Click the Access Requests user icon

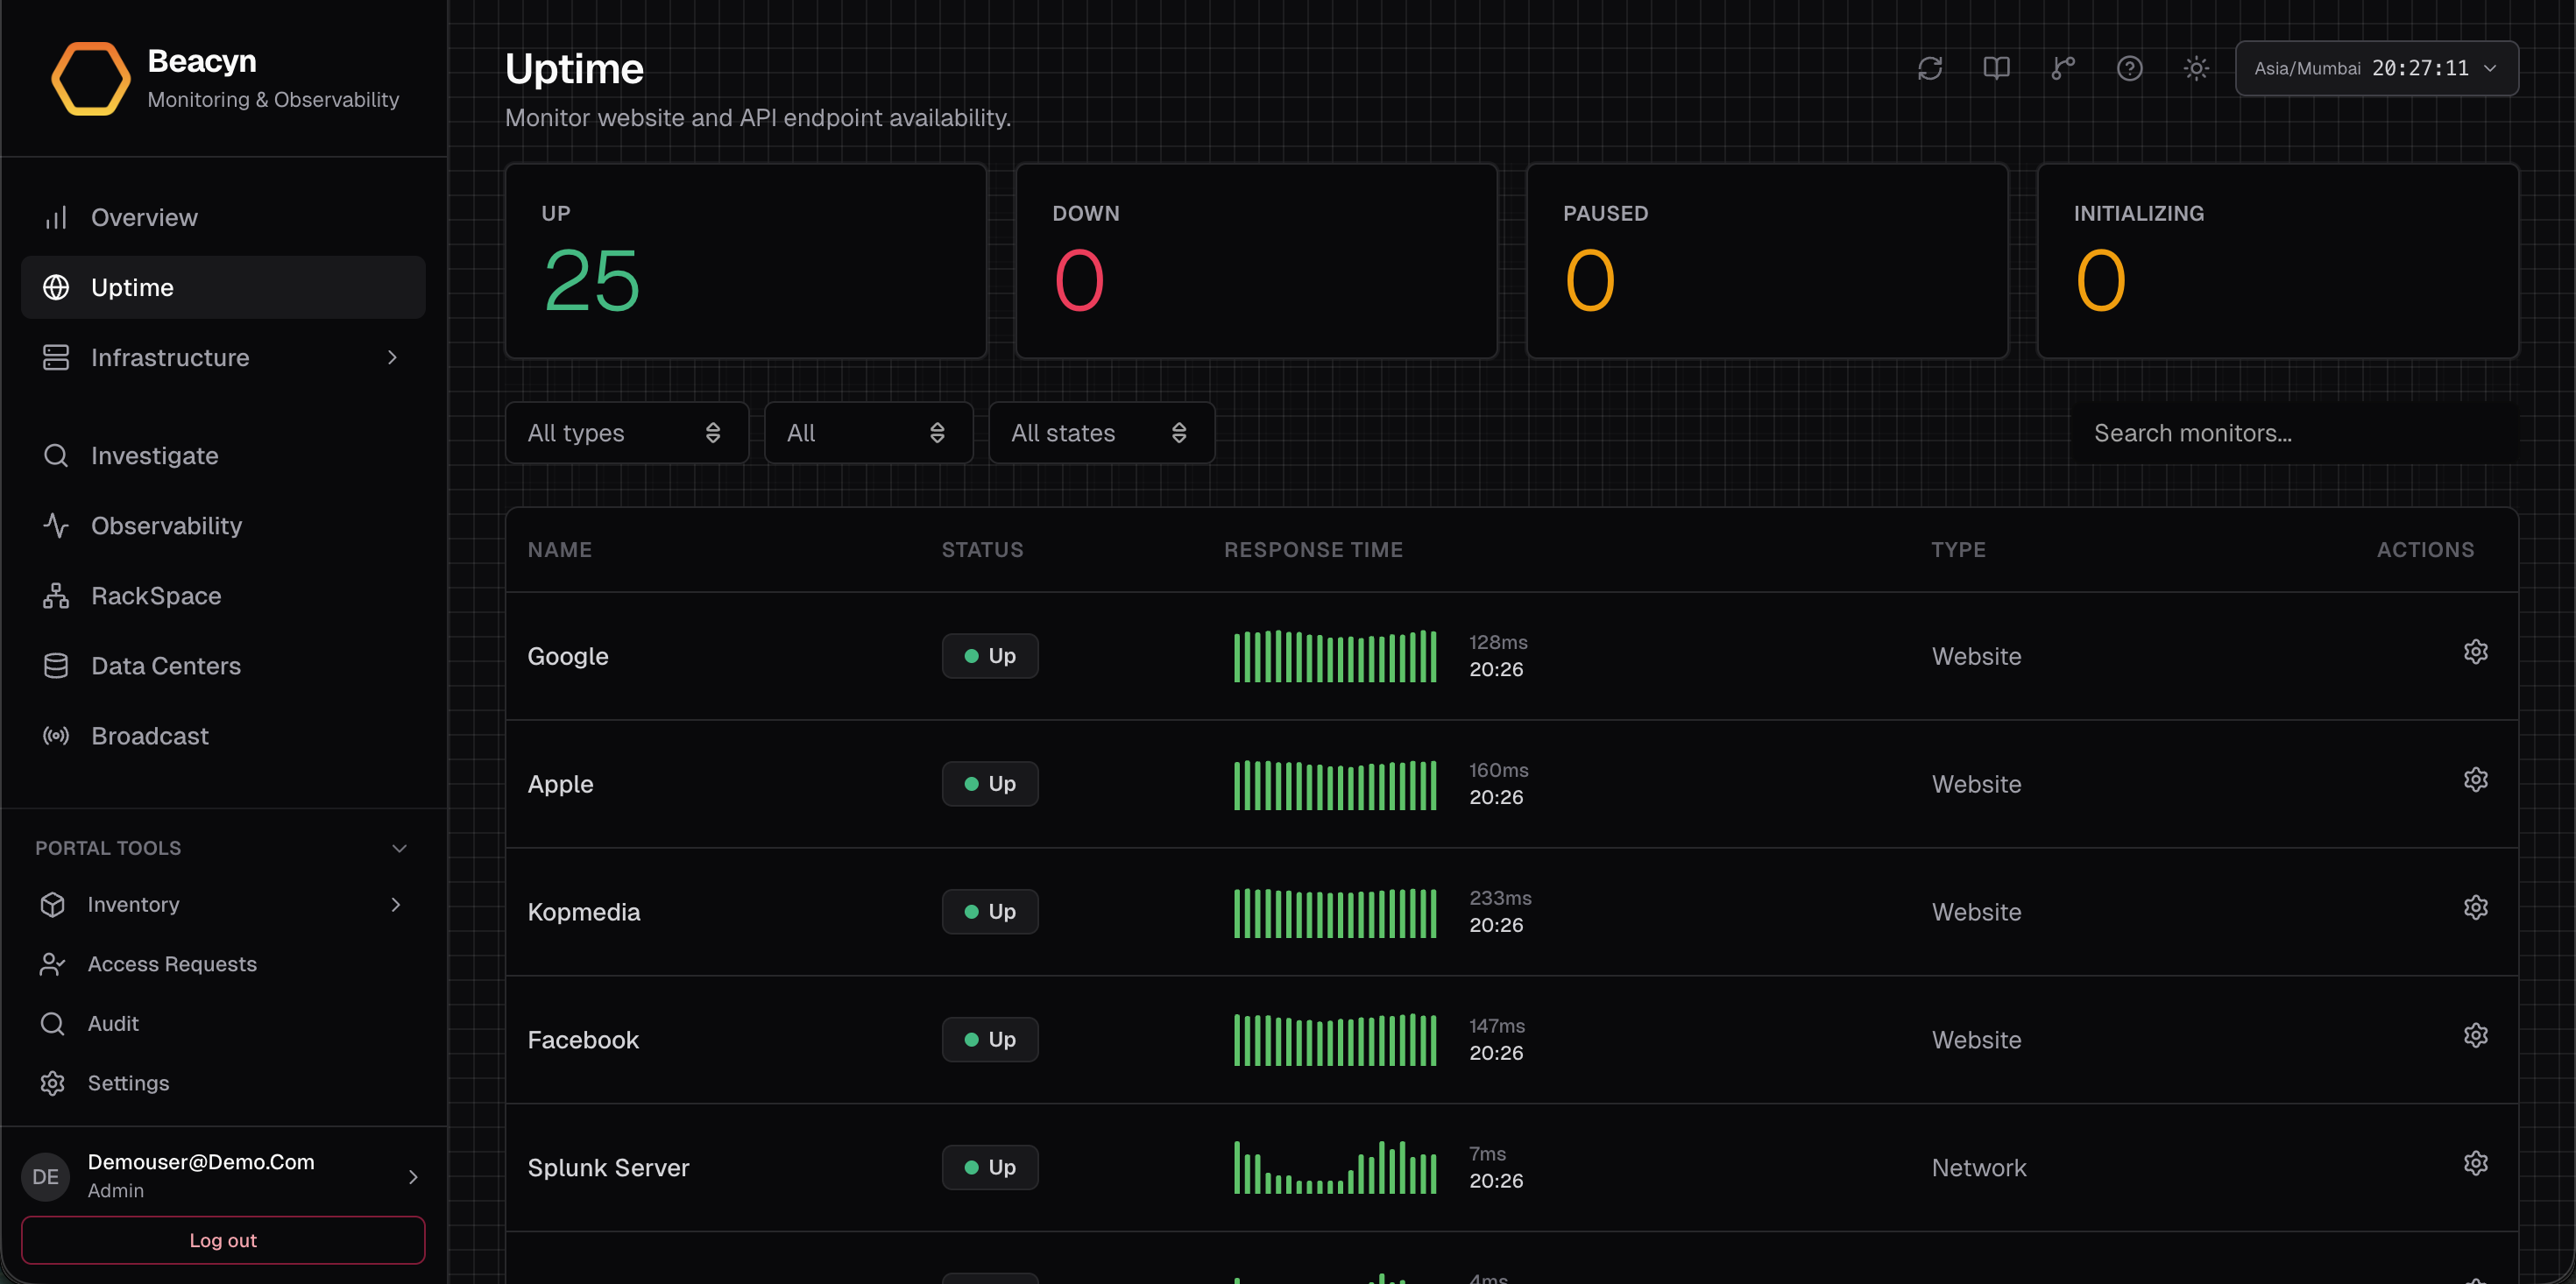52,964
